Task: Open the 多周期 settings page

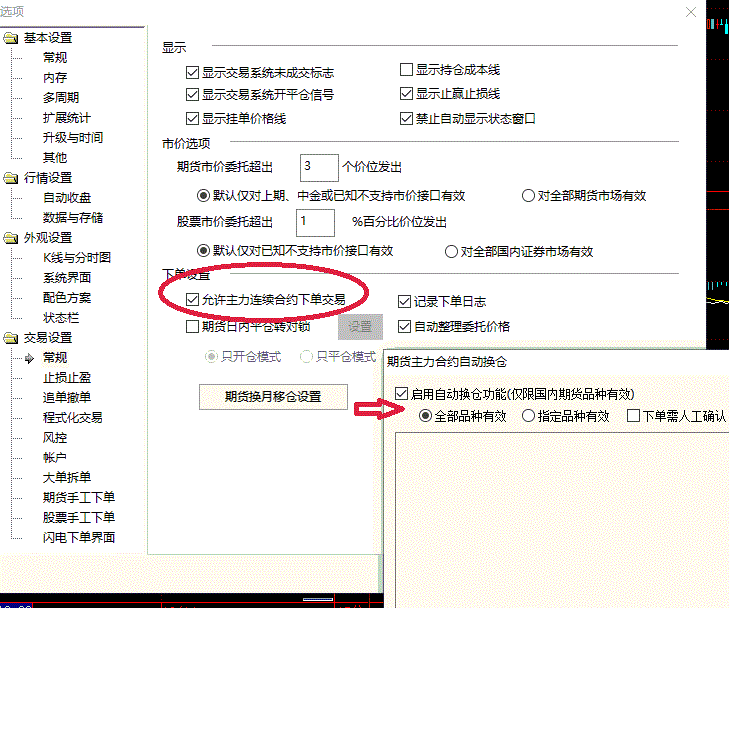Action: pyautogui.click(x=61, y=98)
